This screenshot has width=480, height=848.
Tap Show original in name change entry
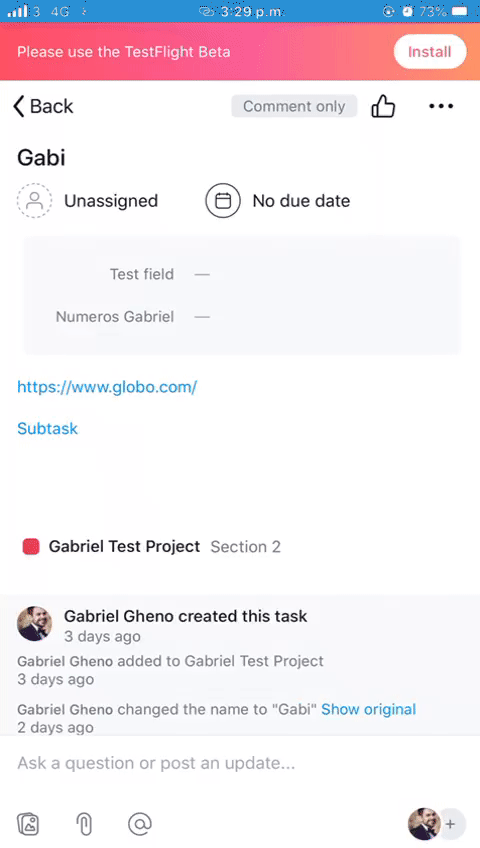point(369,709)
